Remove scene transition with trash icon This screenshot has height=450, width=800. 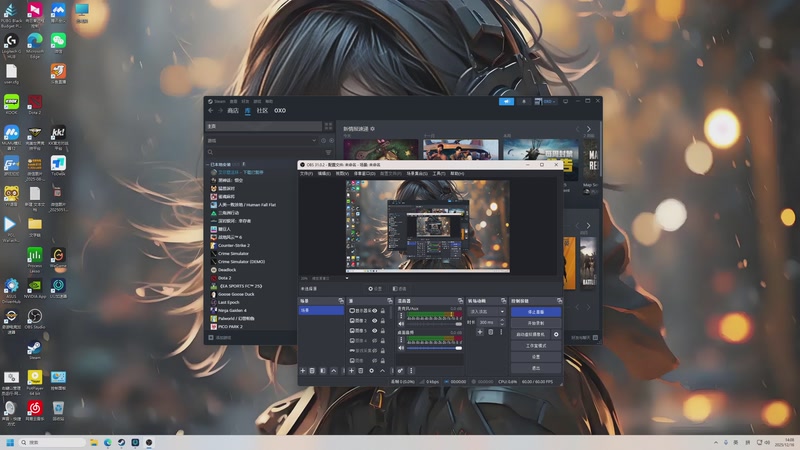pos(491,332)
